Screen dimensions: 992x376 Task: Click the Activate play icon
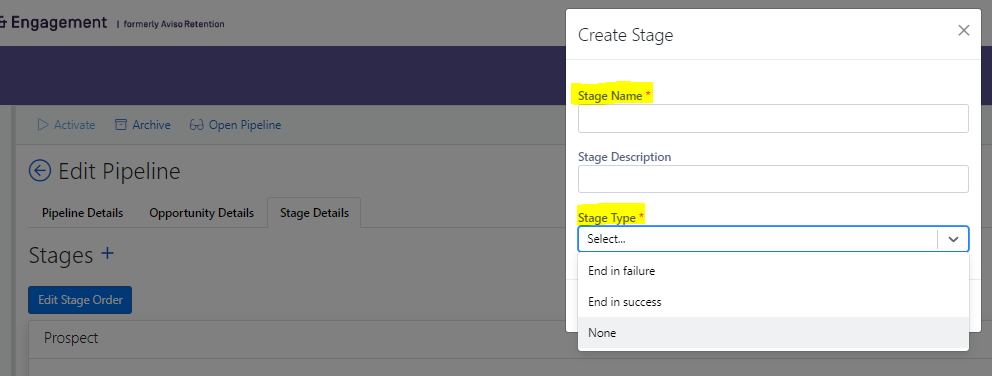click(43, 125)
